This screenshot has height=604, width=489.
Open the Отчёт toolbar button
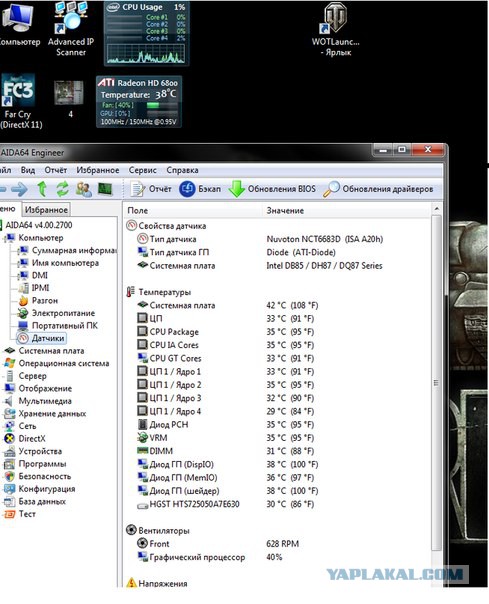click(151, 189)
